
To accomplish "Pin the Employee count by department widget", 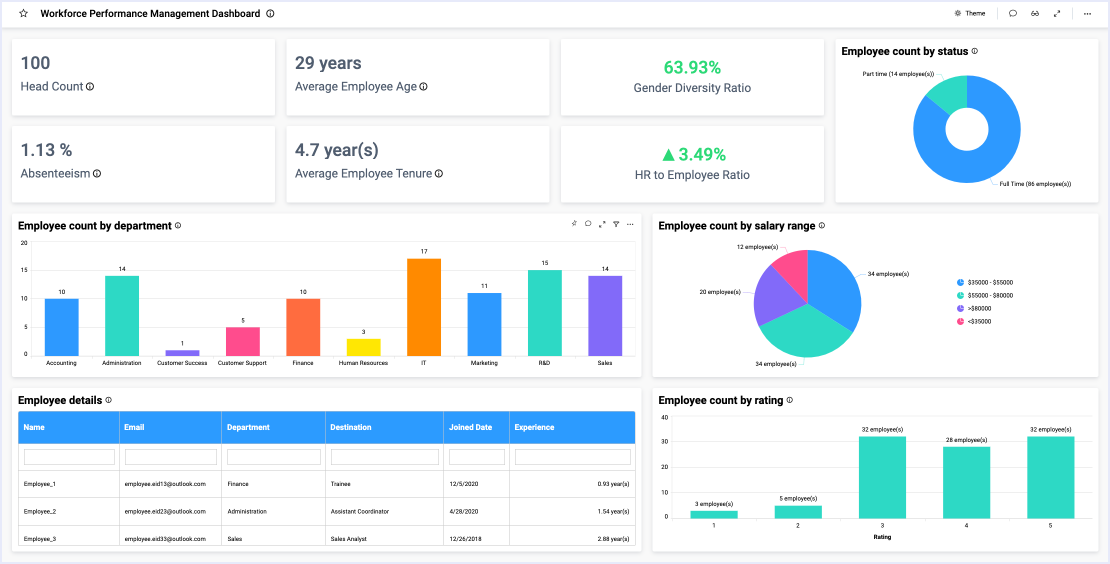I will click(x=574, y=224).
